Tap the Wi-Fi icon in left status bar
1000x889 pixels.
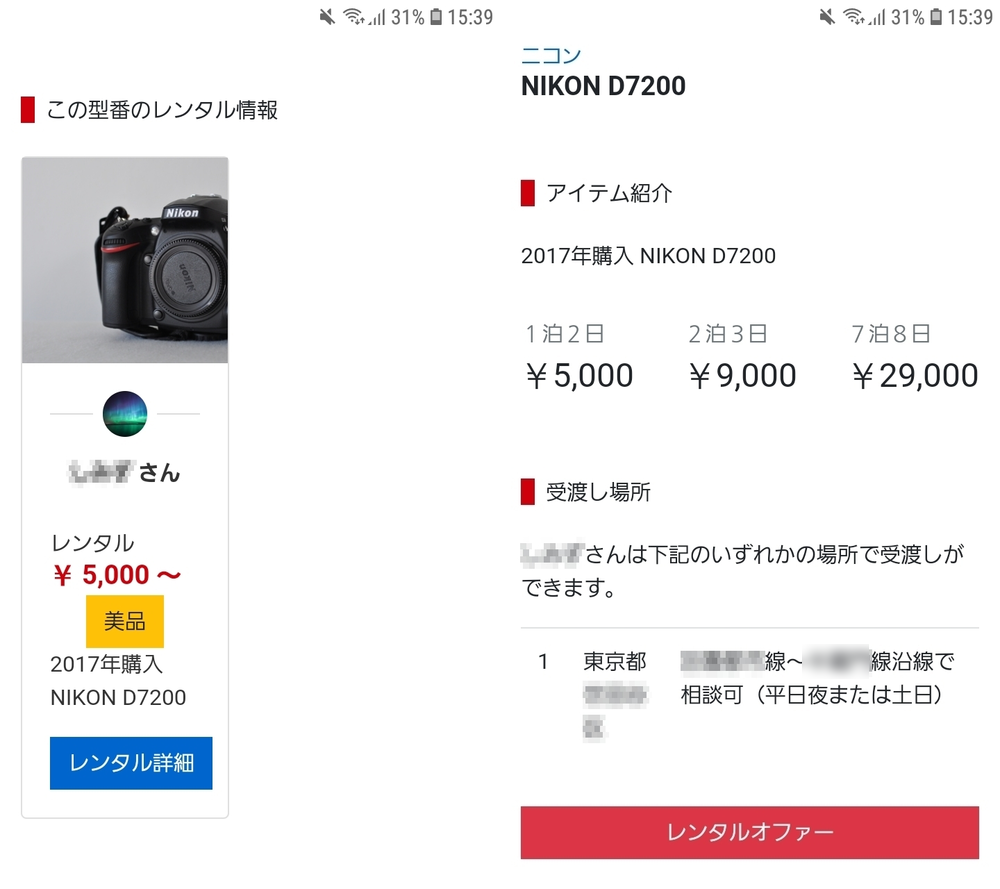pos(352,17)
